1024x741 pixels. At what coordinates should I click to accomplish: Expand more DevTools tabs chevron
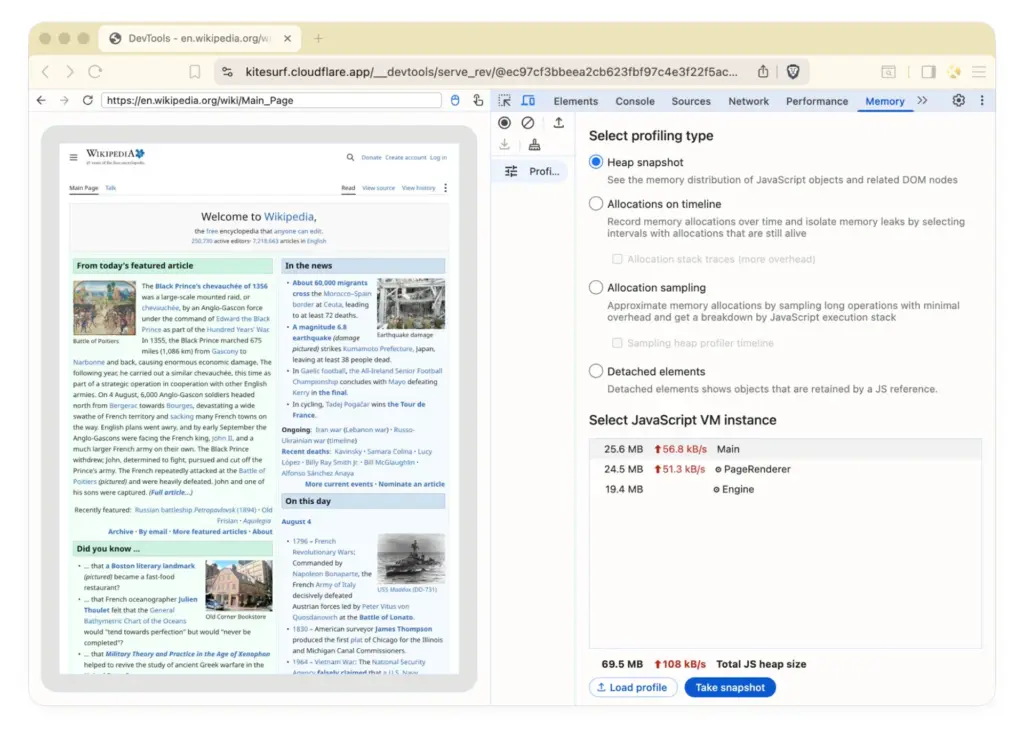tap(922, 101)
